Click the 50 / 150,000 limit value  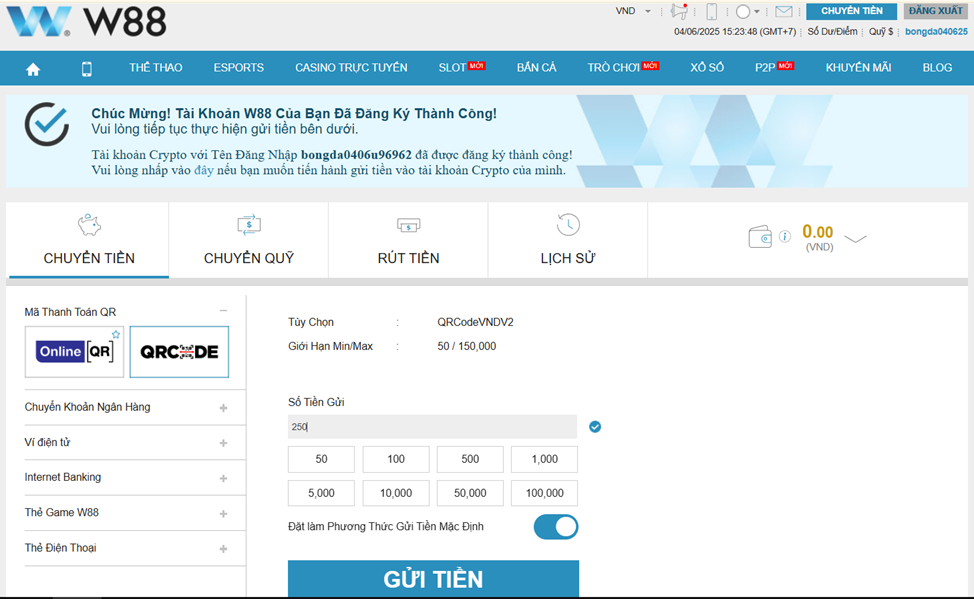point(467,346)
